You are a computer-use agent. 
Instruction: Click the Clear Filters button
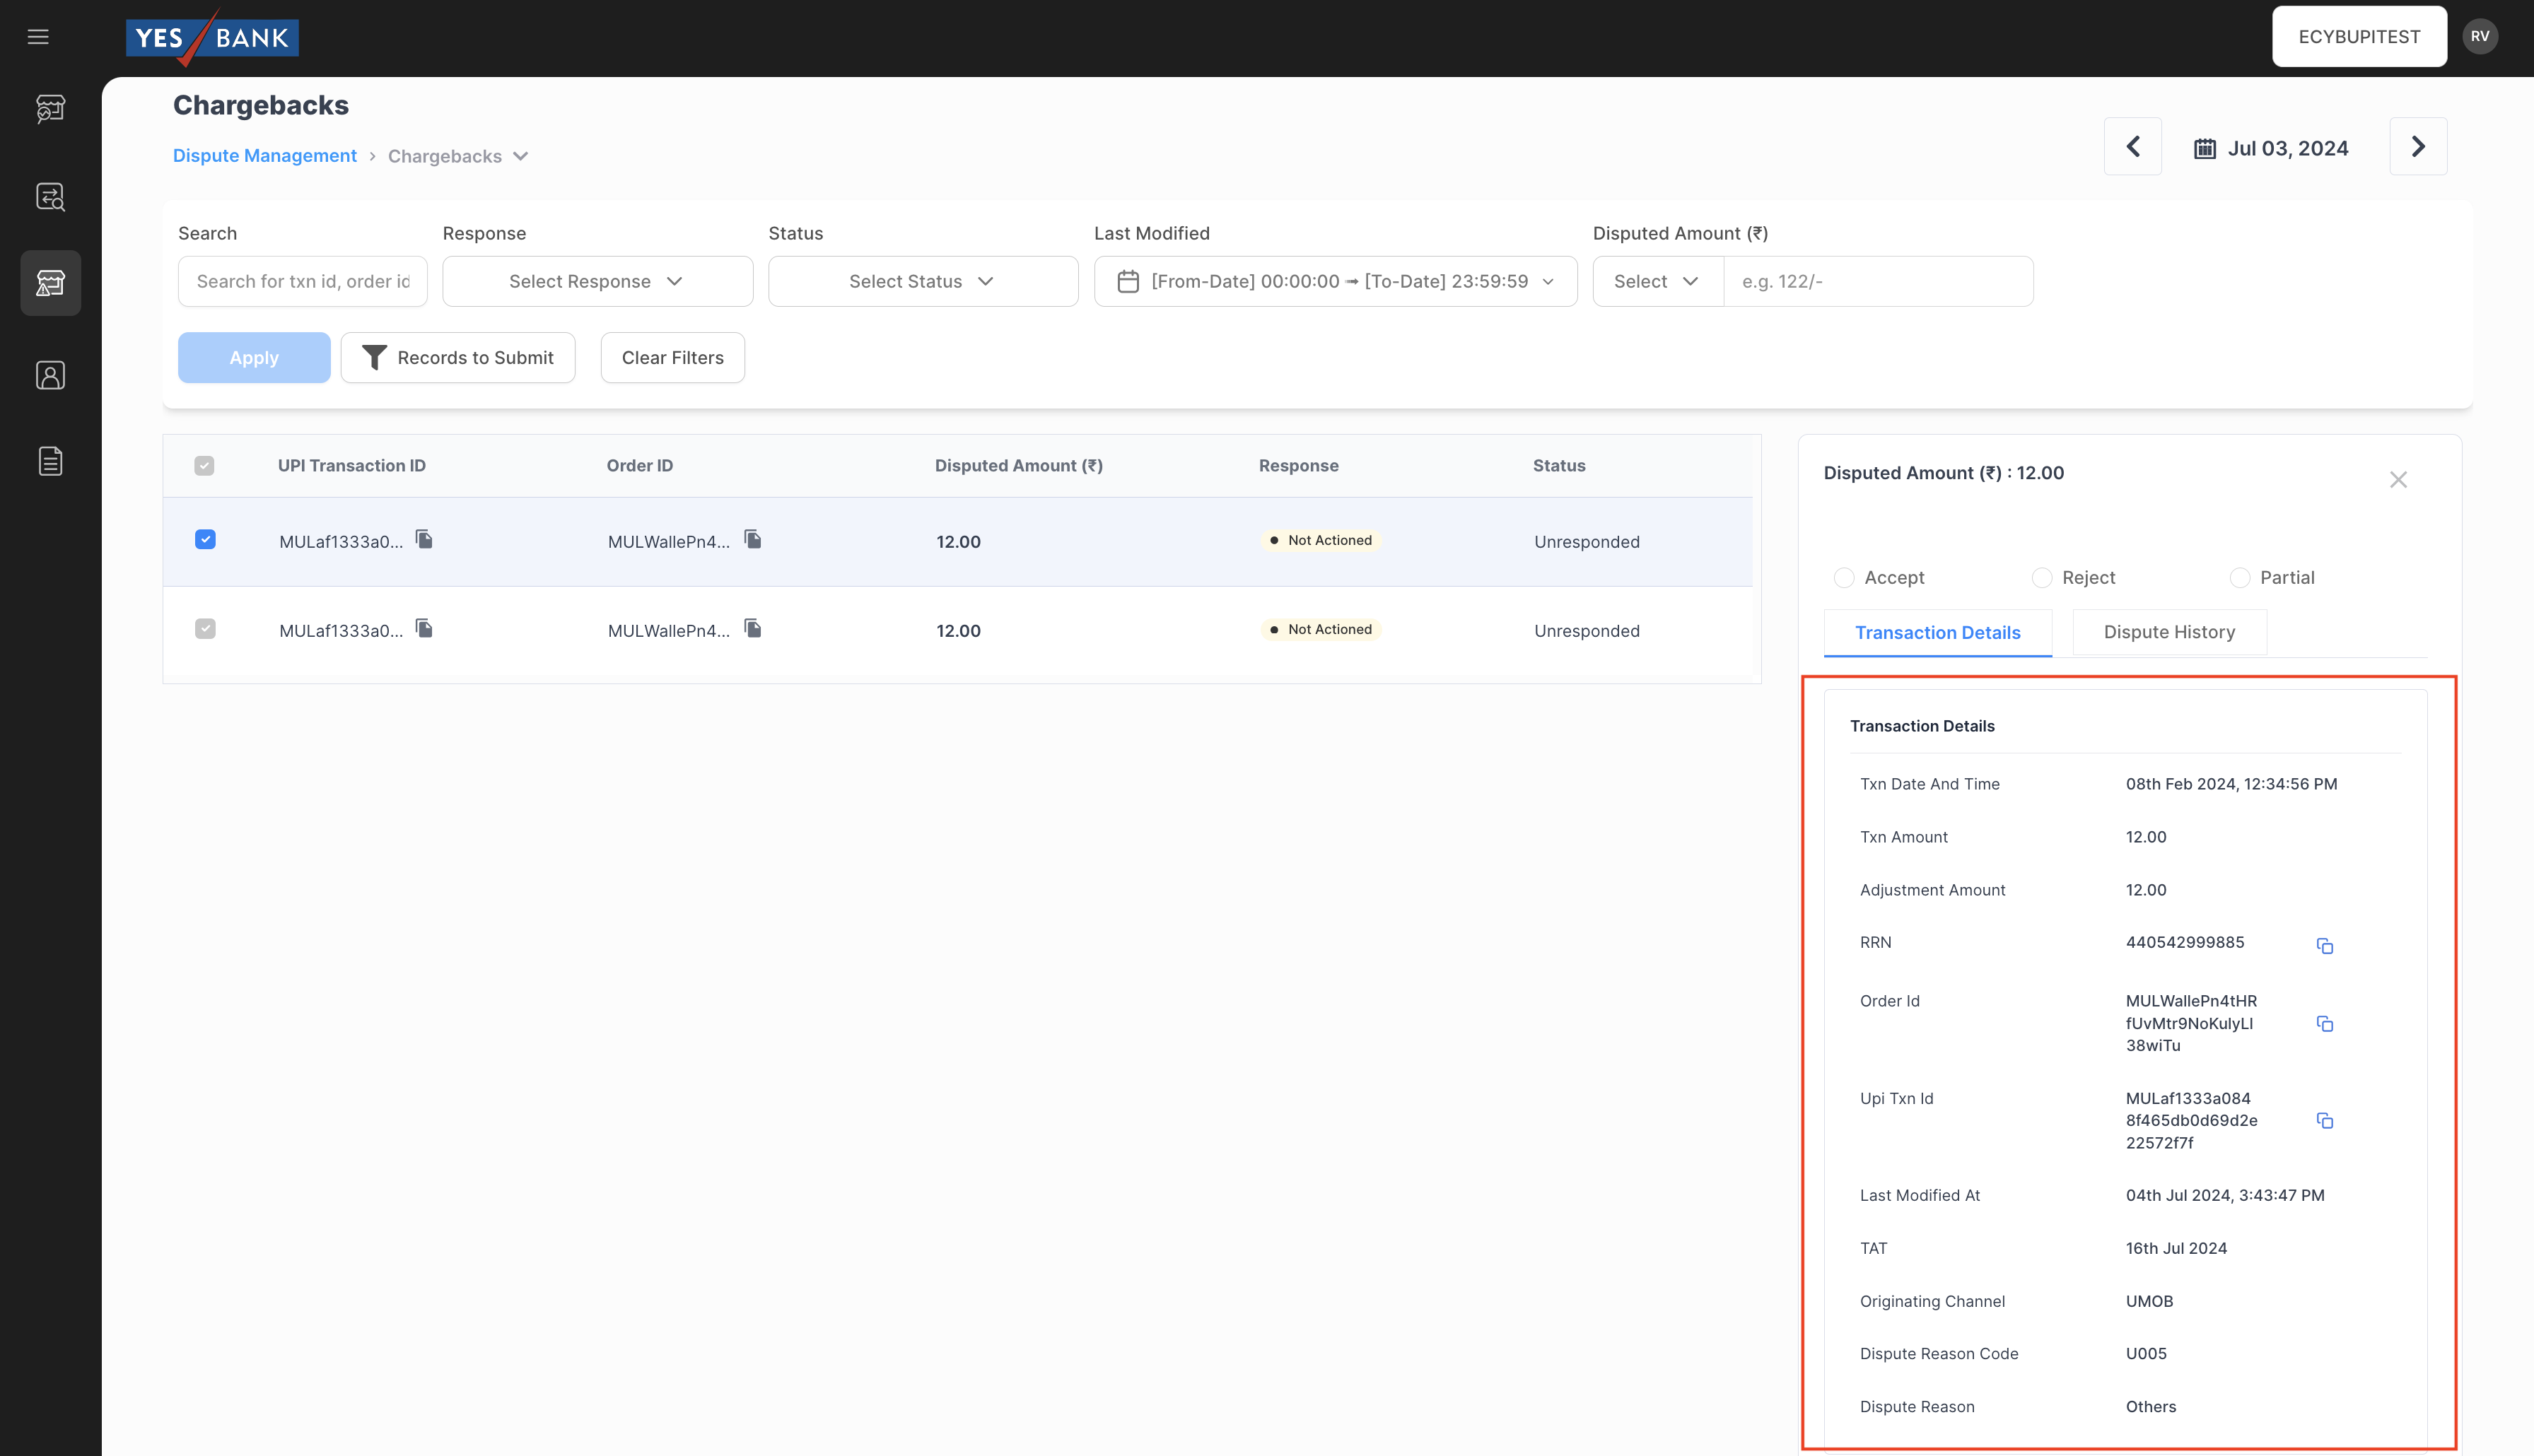[672, 358]
